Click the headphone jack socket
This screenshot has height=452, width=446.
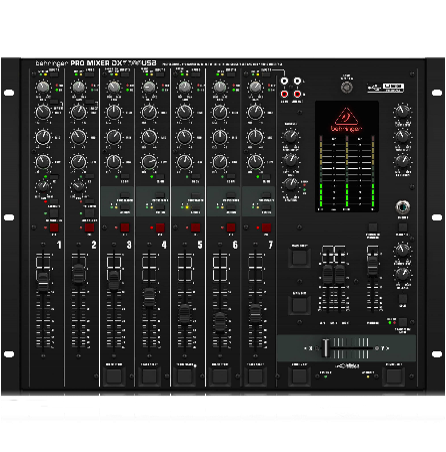pyautogui.click(x=403, y=207)
